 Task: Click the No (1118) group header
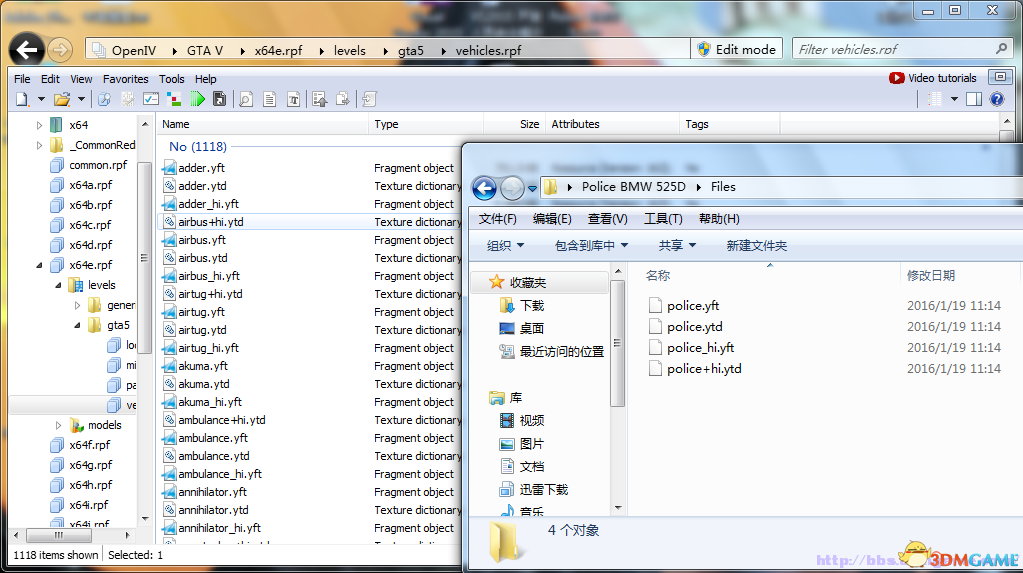(x=198, y=147)
